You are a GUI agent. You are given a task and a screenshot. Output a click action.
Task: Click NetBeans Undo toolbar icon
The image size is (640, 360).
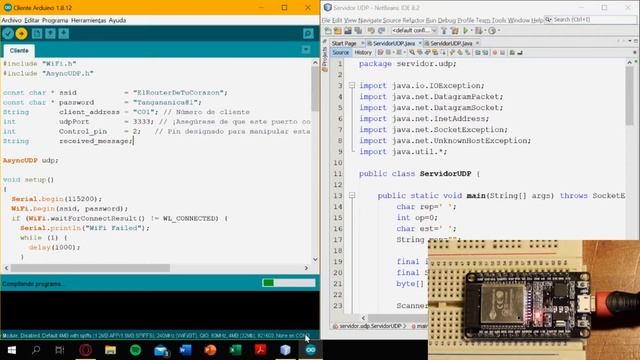(x=371, y=31)
